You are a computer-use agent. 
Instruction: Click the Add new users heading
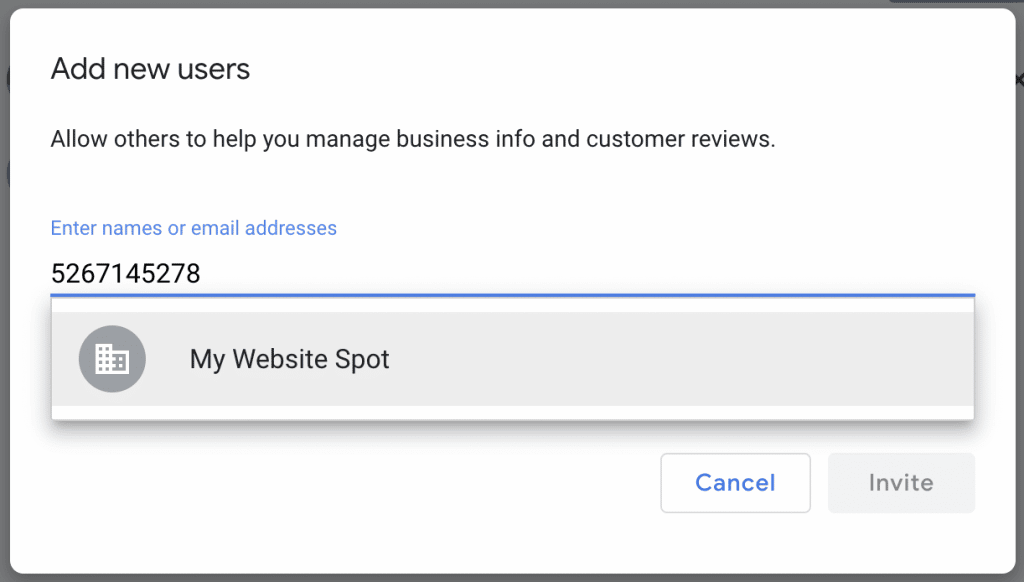pyautogui.click(x=150, y=69)
